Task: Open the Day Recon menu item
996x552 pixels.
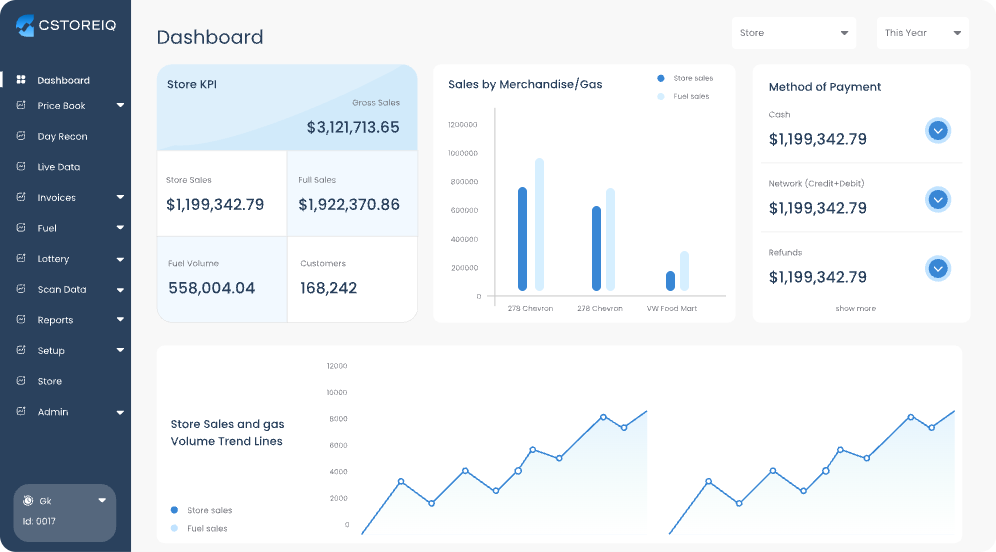Action: click(64, 136)
